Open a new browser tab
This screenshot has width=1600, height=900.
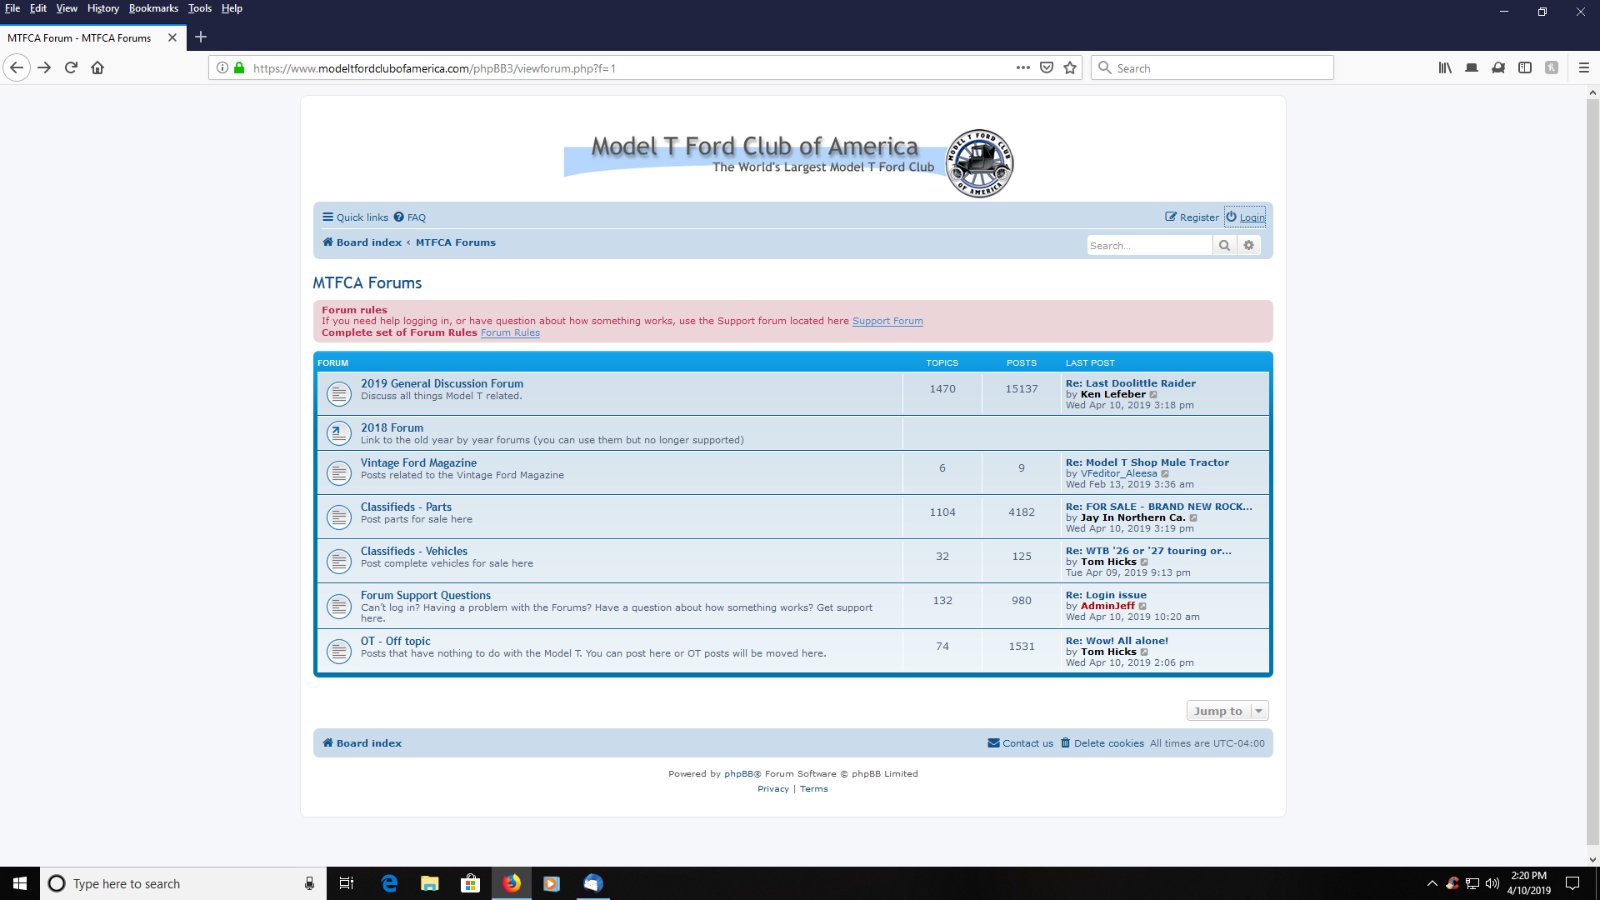[201, 37]
